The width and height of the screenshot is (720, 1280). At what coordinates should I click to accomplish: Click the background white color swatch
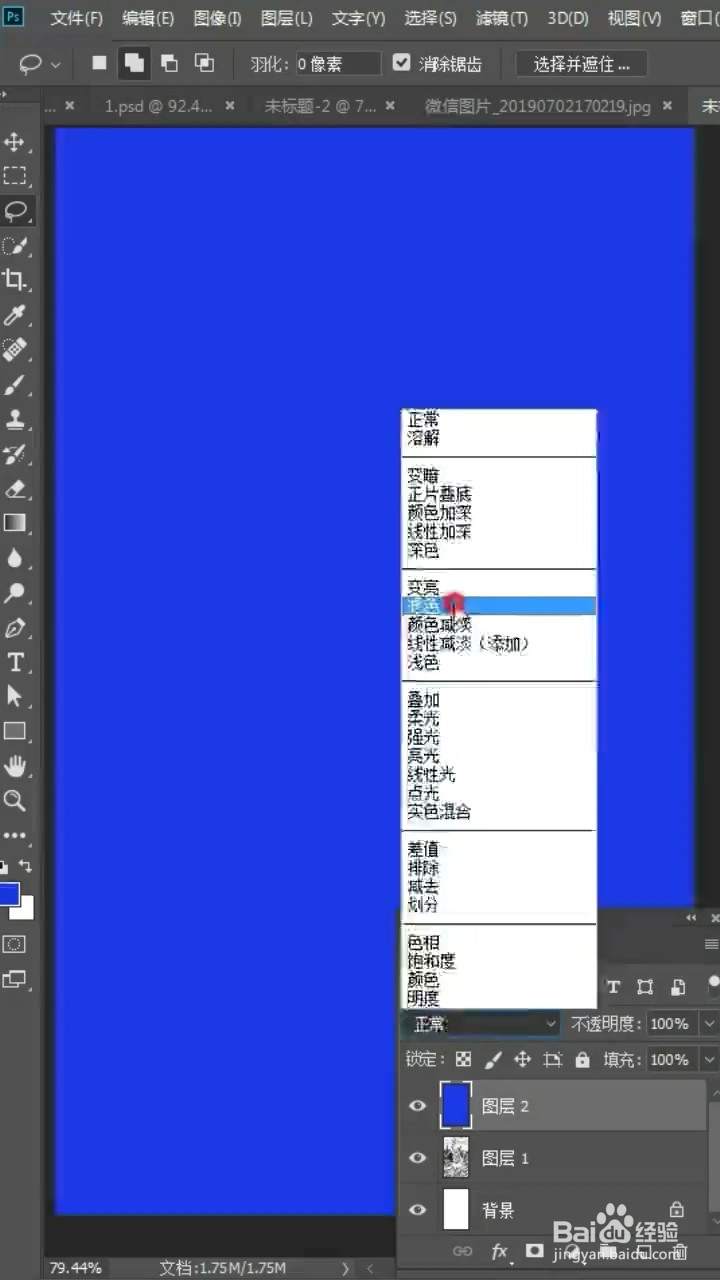pyautogui.click(x=24, y=908)
